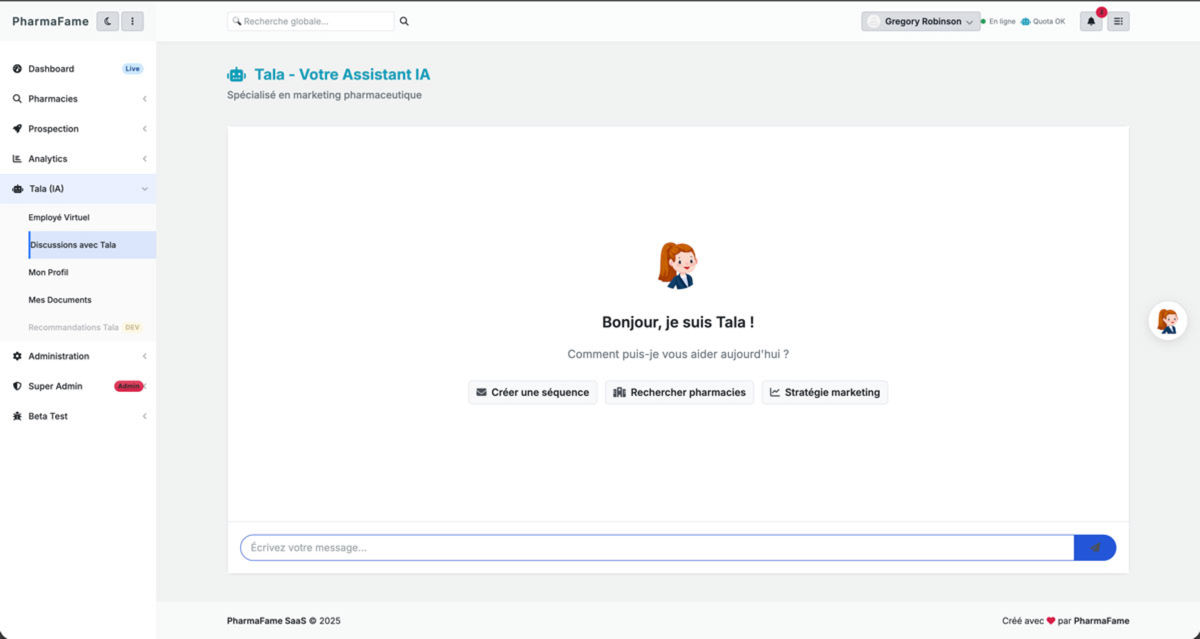Image resolution: width=1200 pixels, height=639 pixels.
Task: Open Analytics via its chart icon
Action: pos(17,158)
